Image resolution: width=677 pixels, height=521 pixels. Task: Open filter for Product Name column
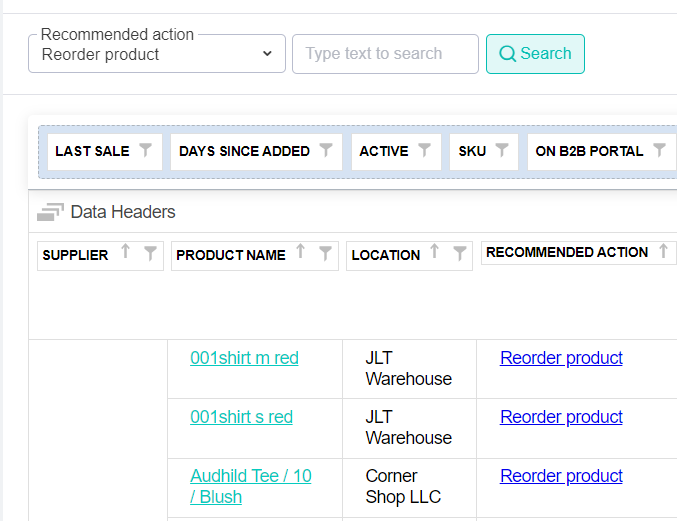[325, 254]
